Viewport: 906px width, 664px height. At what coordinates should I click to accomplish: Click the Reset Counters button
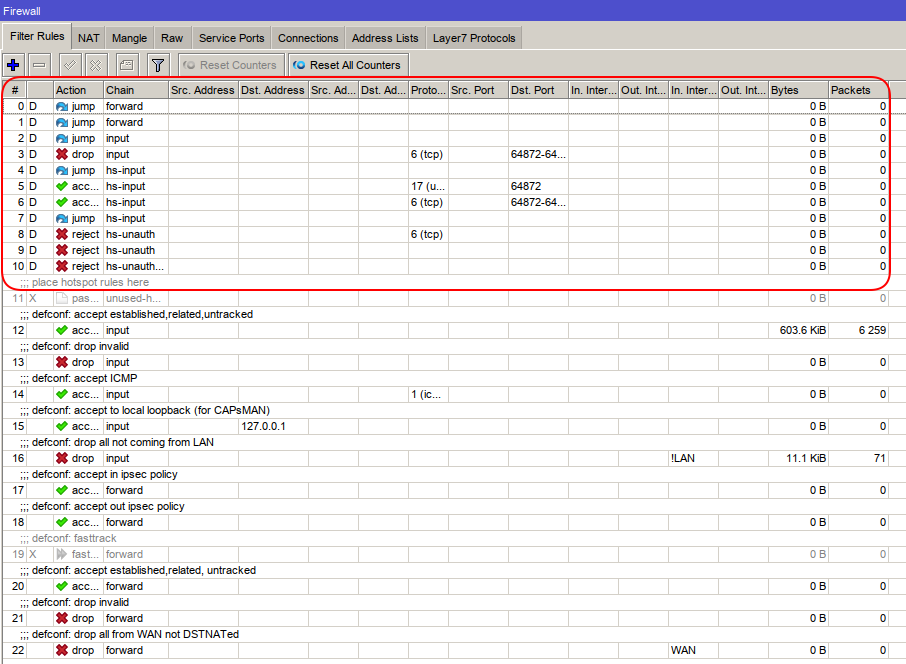coord(232,65)
